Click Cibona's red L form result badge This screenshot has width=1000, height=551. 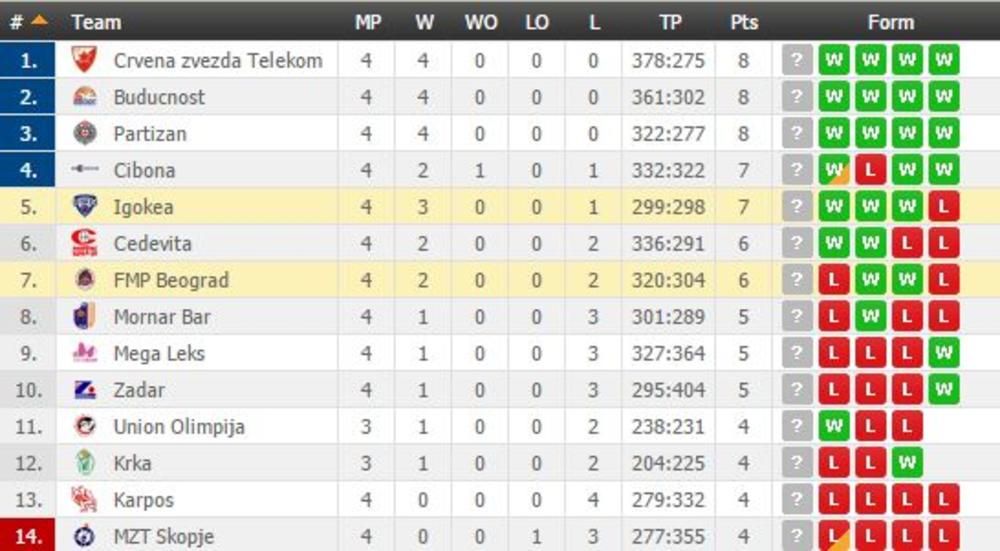click(x=870, y=170)
